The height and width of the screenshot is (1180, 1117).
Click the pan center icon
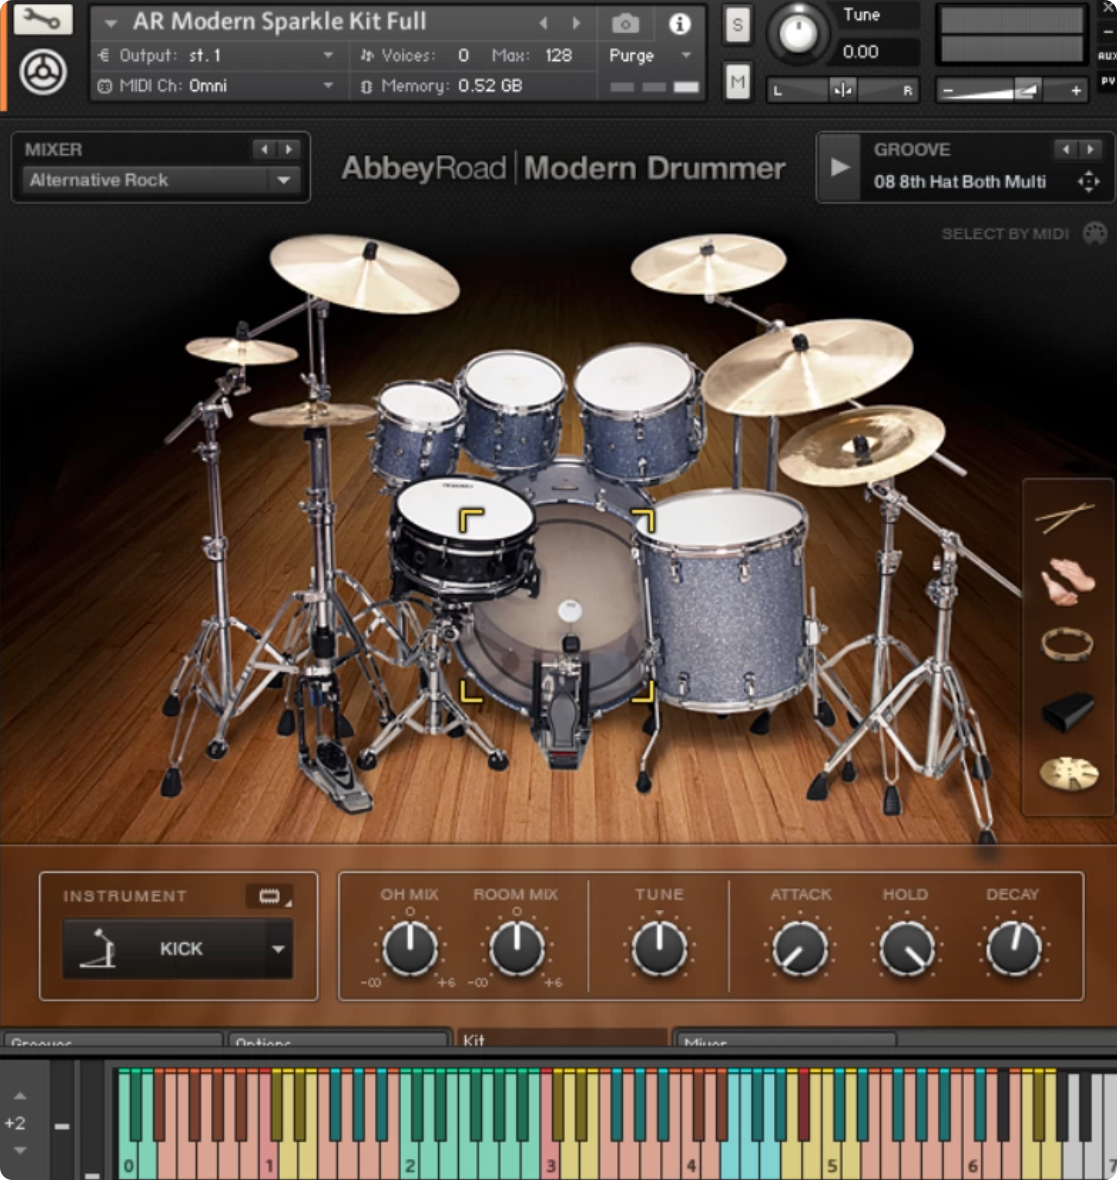(x=842, y=90)
